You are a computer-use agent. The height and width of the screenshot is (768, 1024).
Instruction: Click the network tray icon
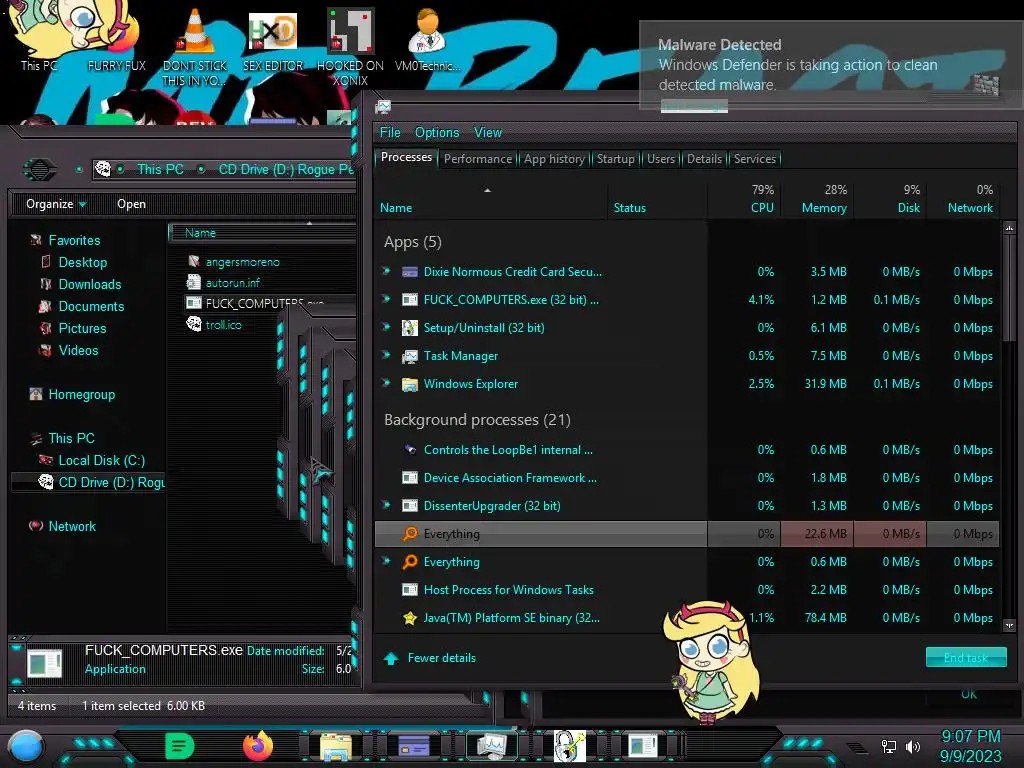[888, 746]
